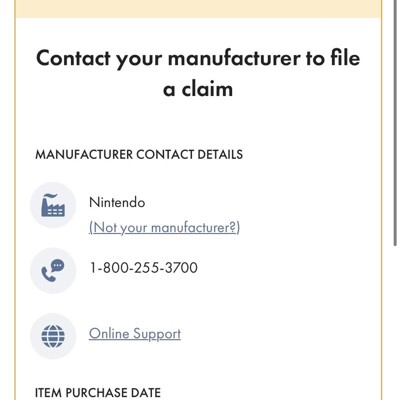Click the phone chat contact icon

click(x=53, y=270)
